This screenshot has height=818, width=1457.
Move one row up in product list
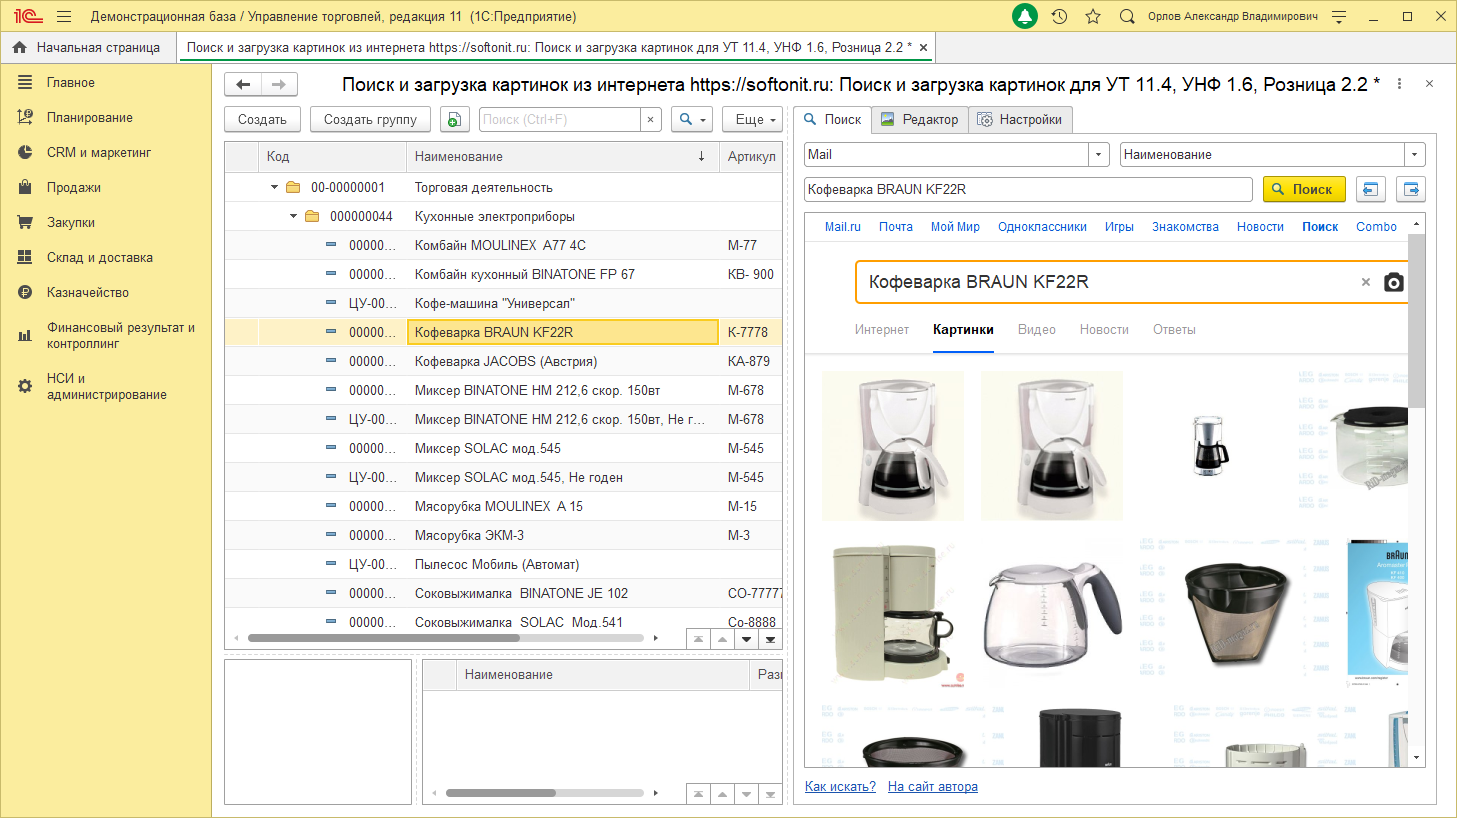(x=722, y=639)
